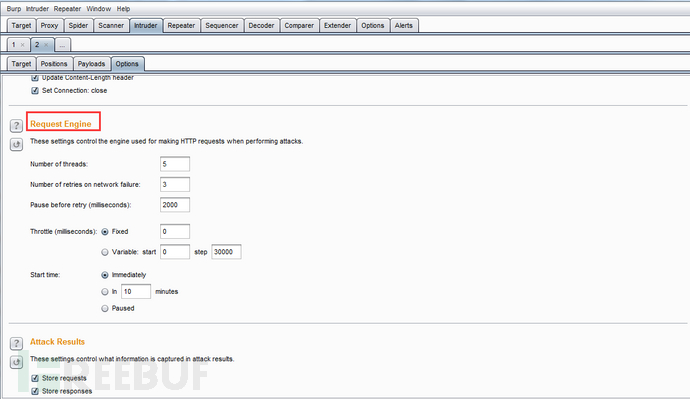The image size is (690, 399).
Task: Select Variable throttle radio button
Action: click(x=105, y=252)
